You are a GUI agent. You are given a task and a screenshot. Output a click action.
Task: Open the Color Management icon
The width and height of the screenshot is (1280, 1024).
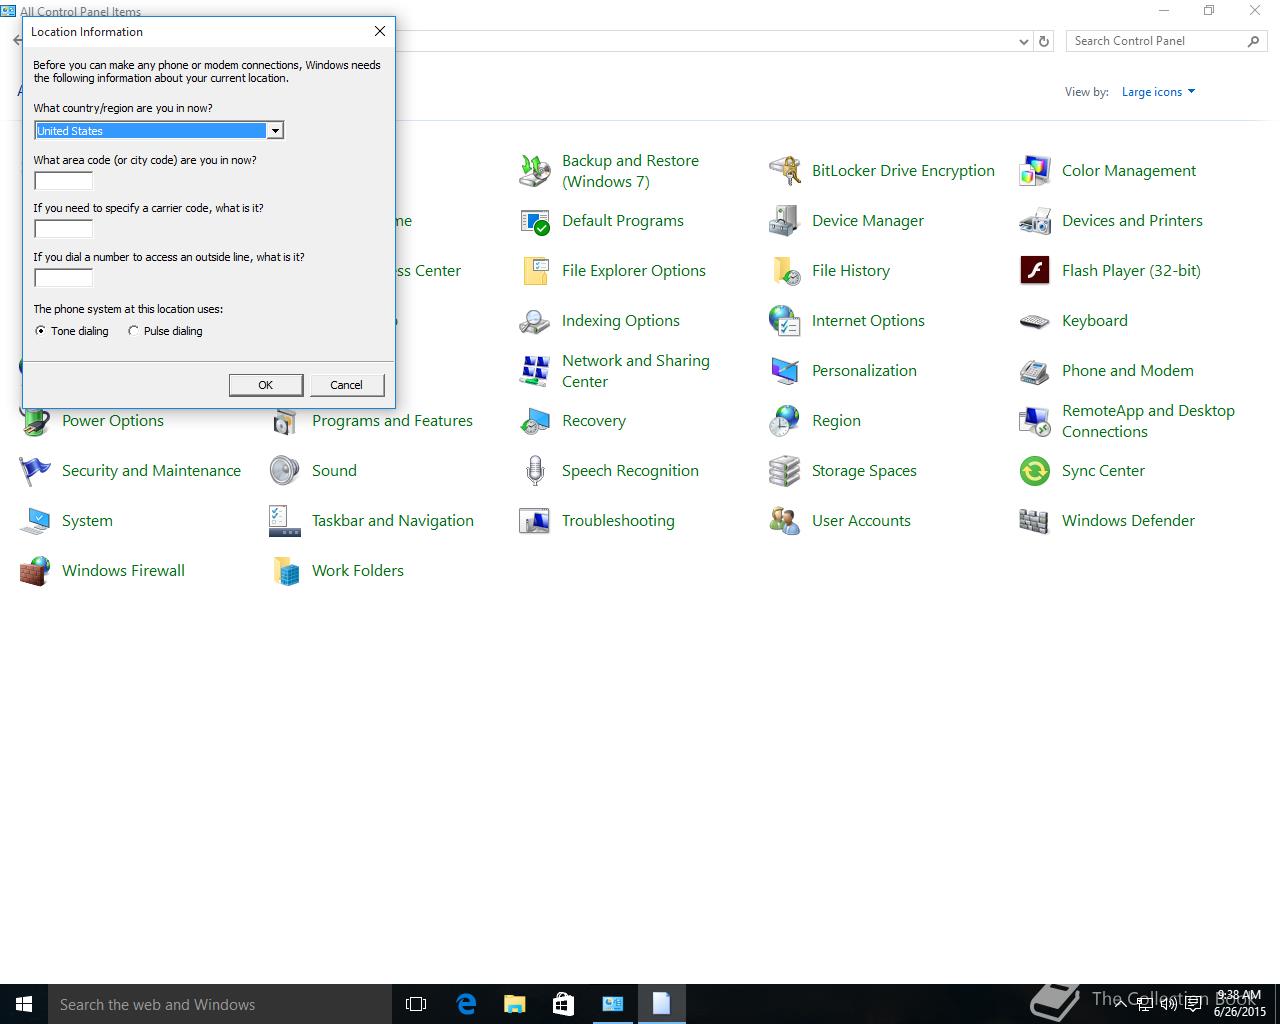pos(1035,171)
